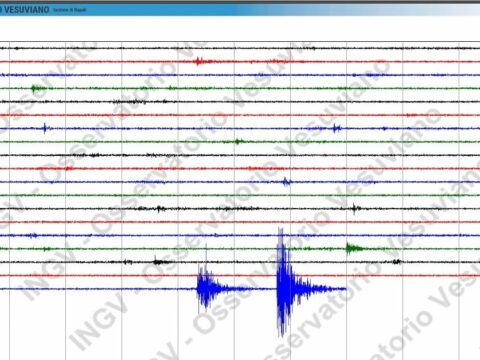This screenshot has width=480, height=360.
Task: Select the bottom red trace above the blue events
Action: [x=240, y=276]
